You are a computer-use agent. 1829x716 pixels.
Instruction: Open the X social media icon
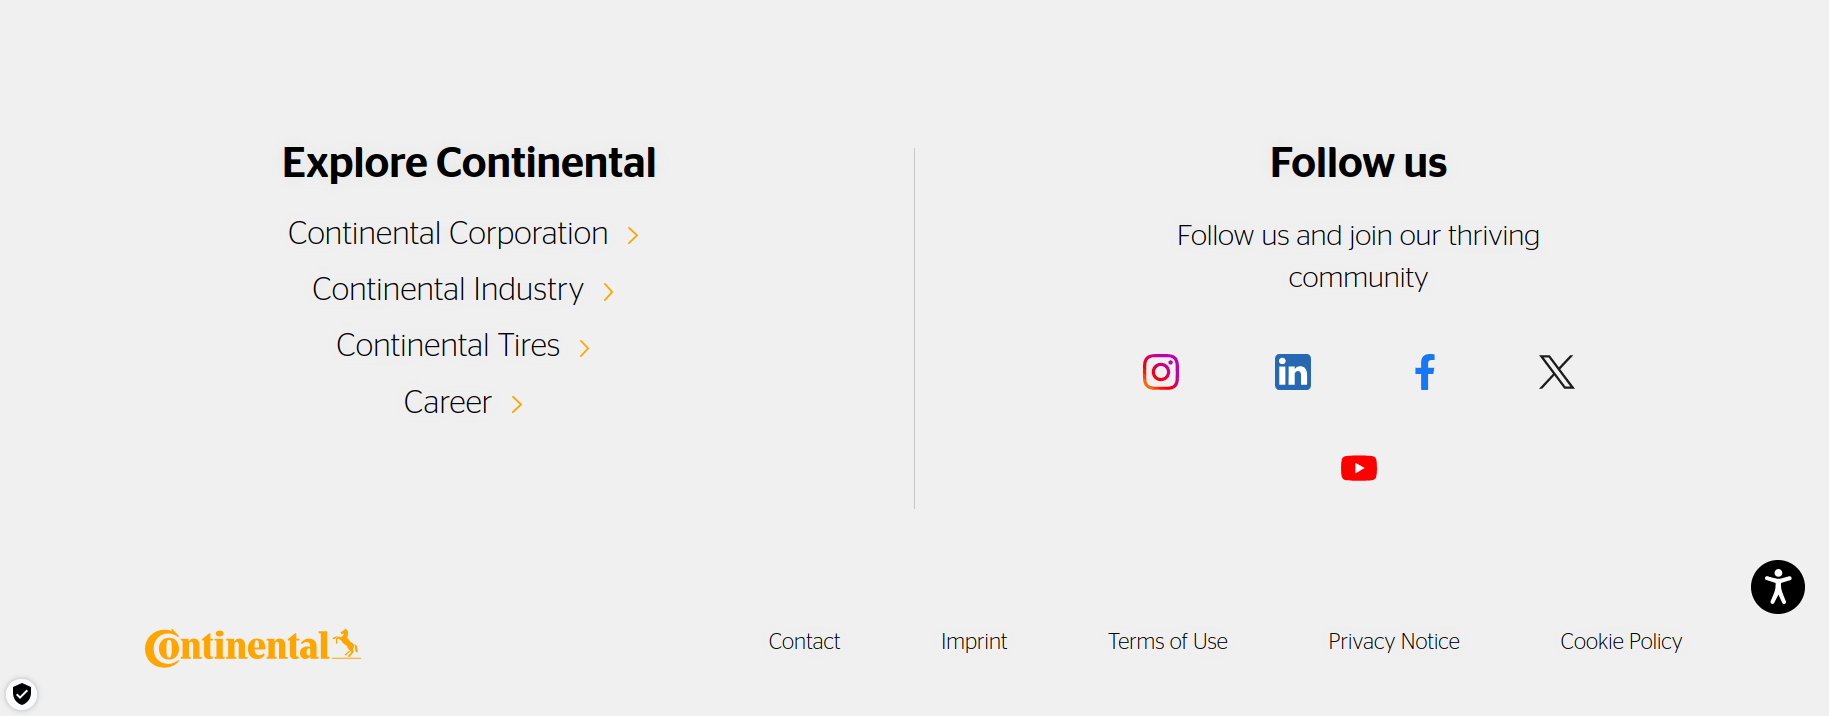[1556, 372]
